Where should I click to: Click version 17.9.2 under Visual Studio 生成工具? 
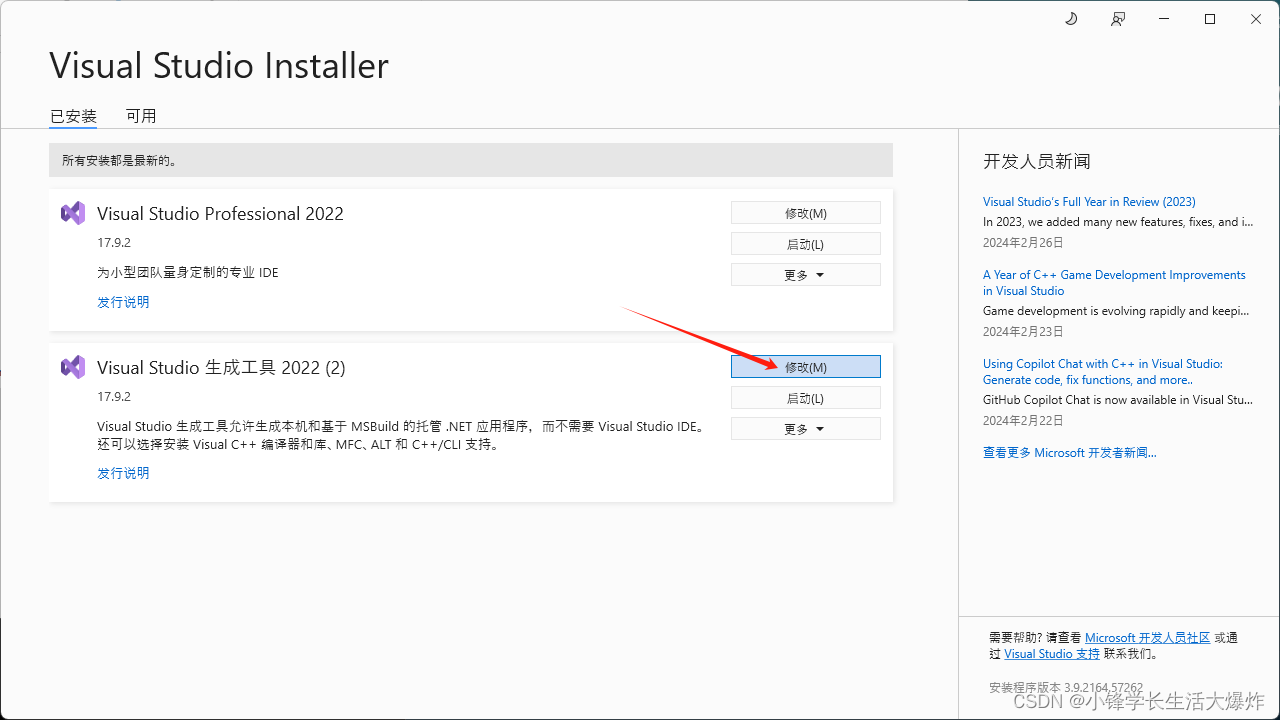click(114, 397)
